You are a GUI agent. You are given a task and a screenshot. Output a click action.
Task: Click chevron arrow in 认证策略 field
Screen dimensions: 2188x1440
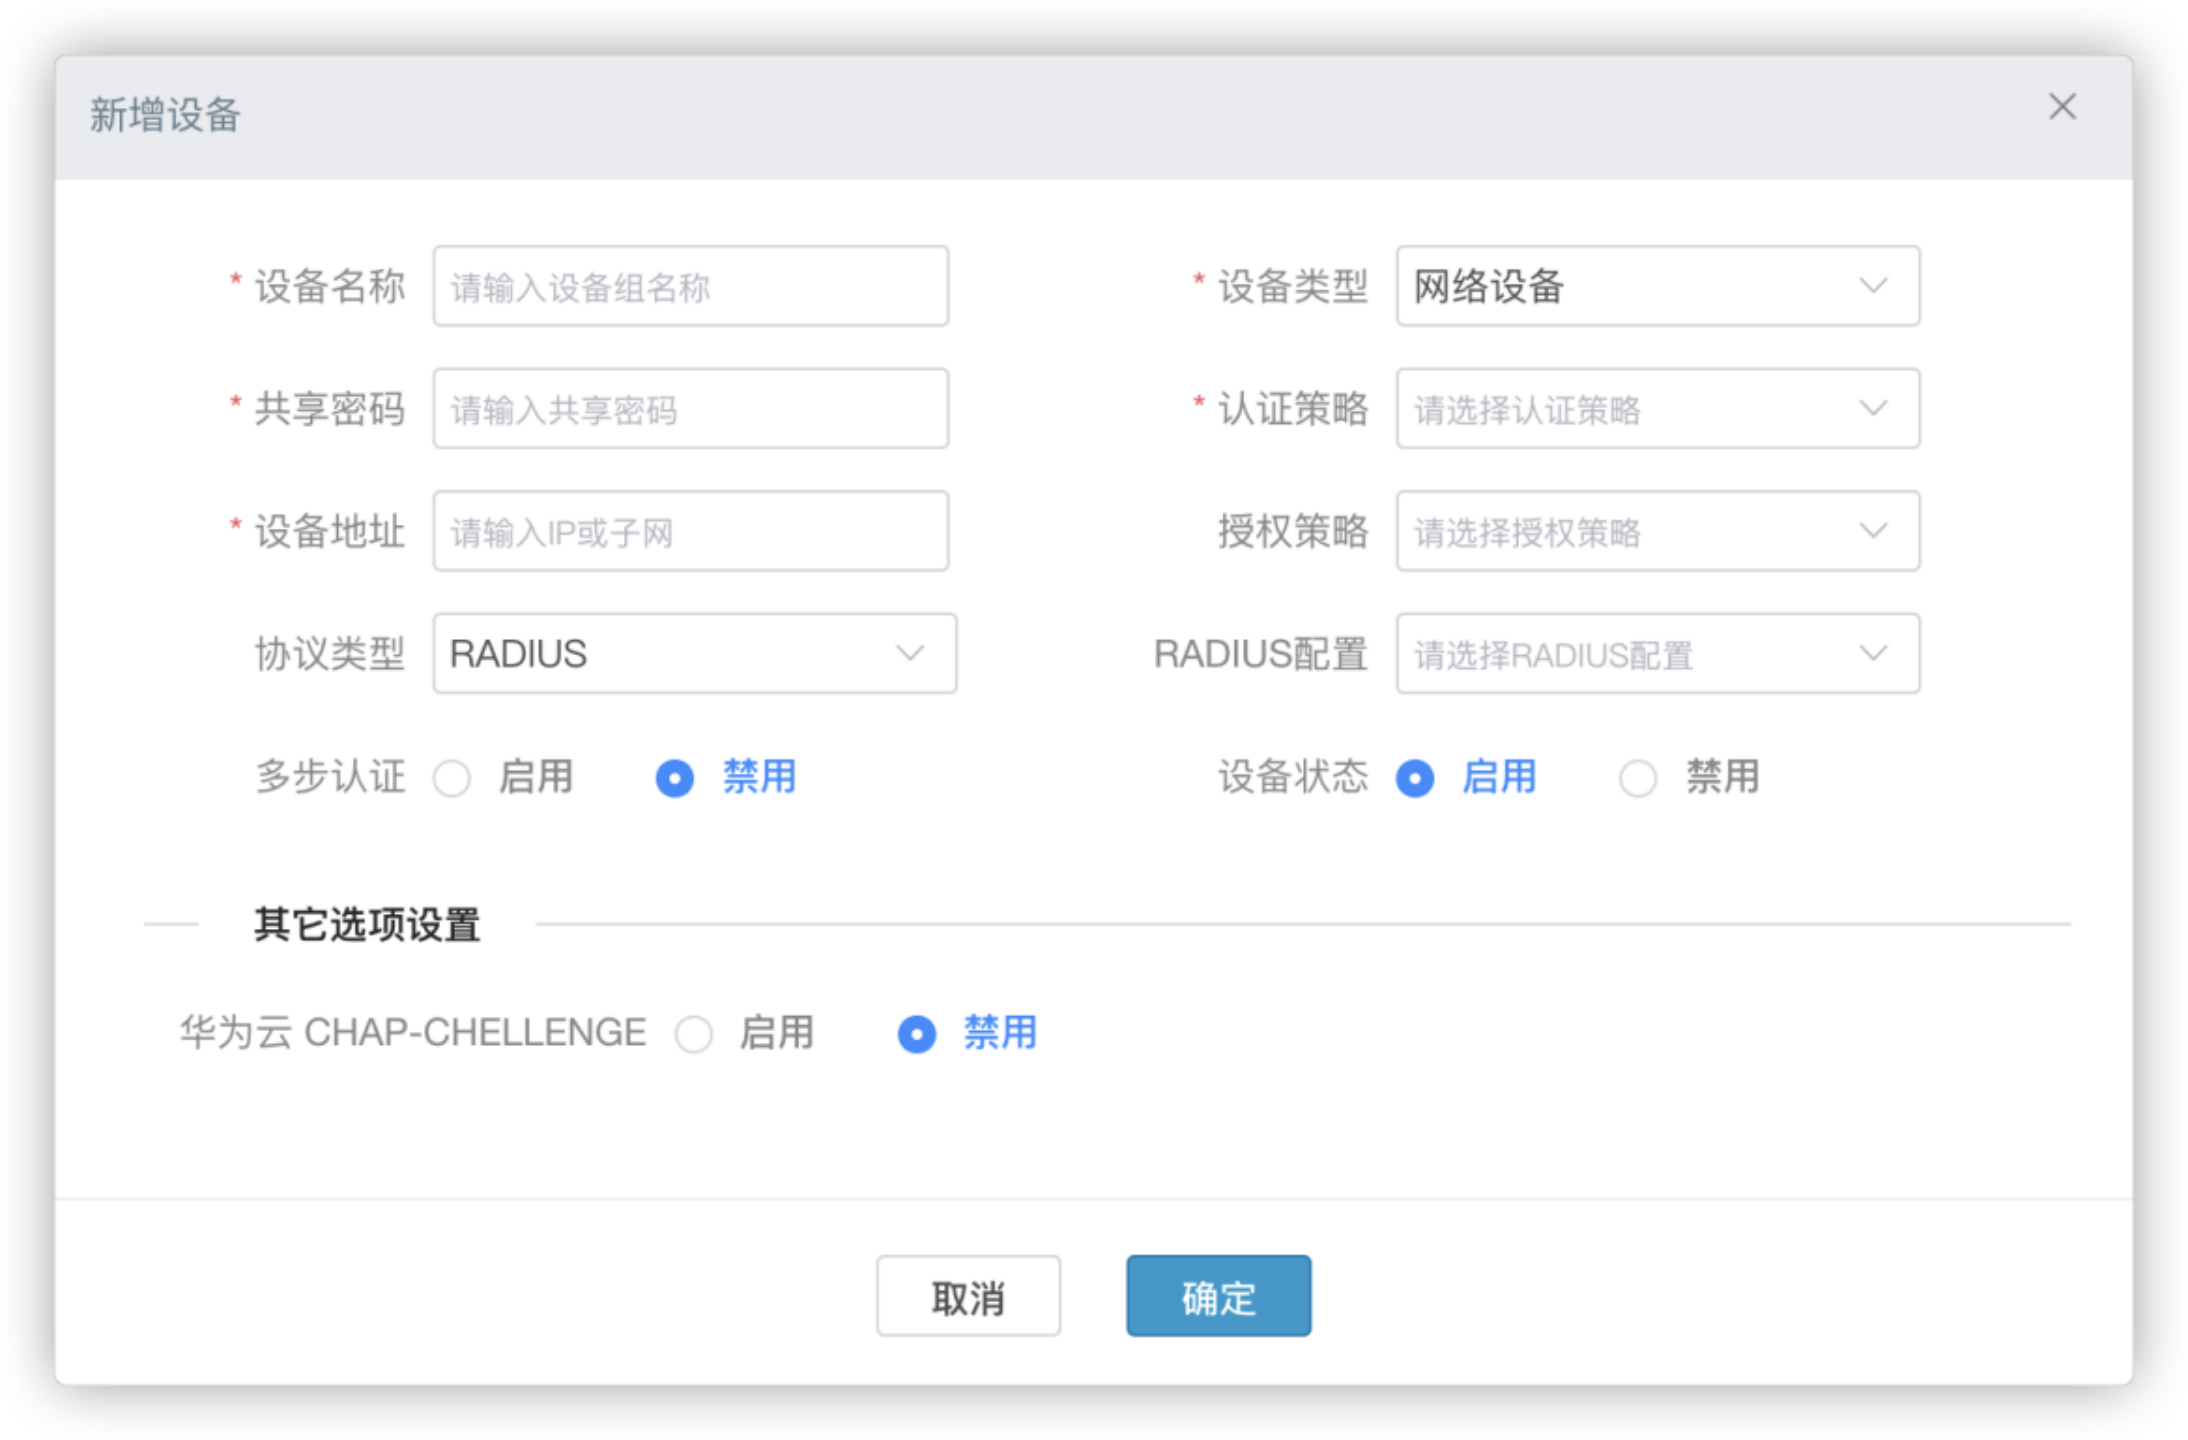coord(1873,409)
